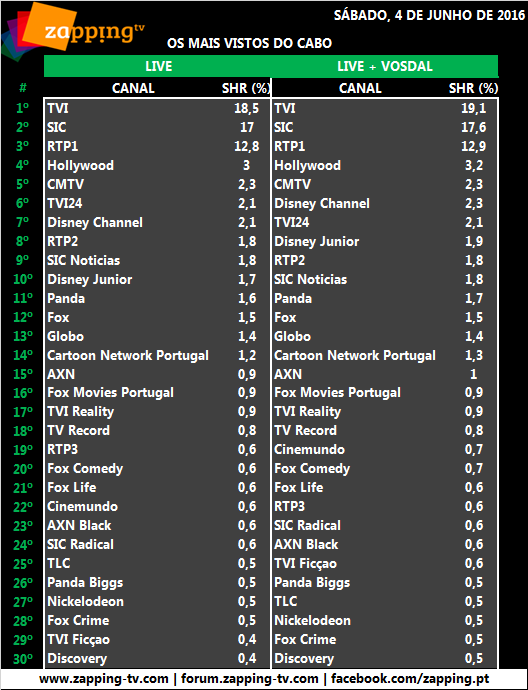Click the share value 1,2
This screenshot has height=690, width=528.
tap(247, 355)
